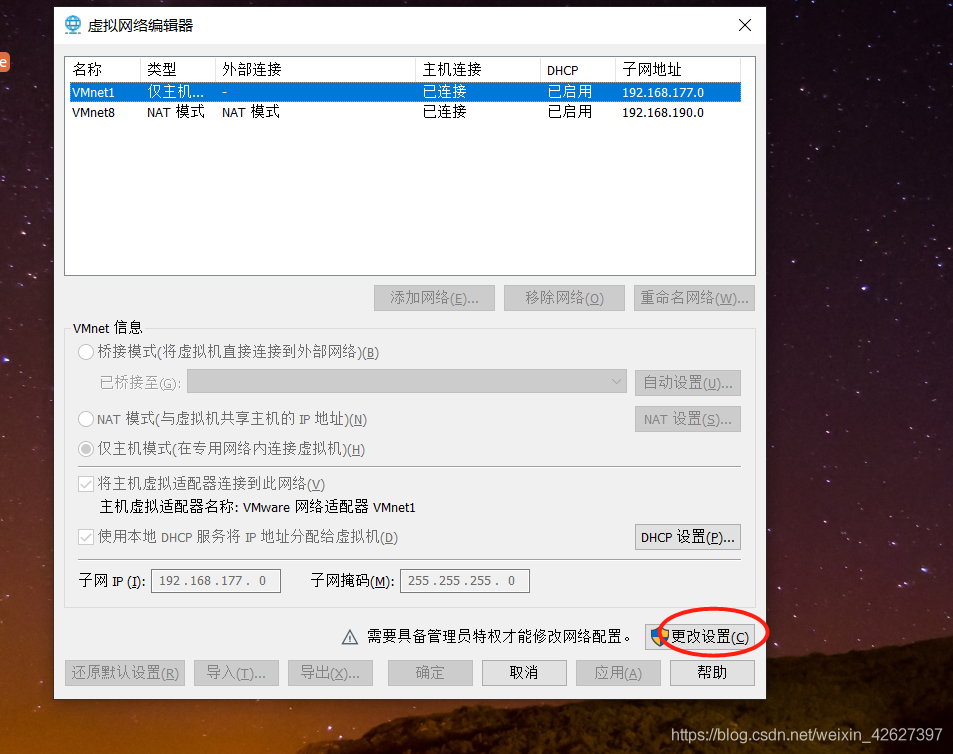Viewport: 953px width, 754px height.
Task: Click the 主机连接 column header
Action: point(478,69)
